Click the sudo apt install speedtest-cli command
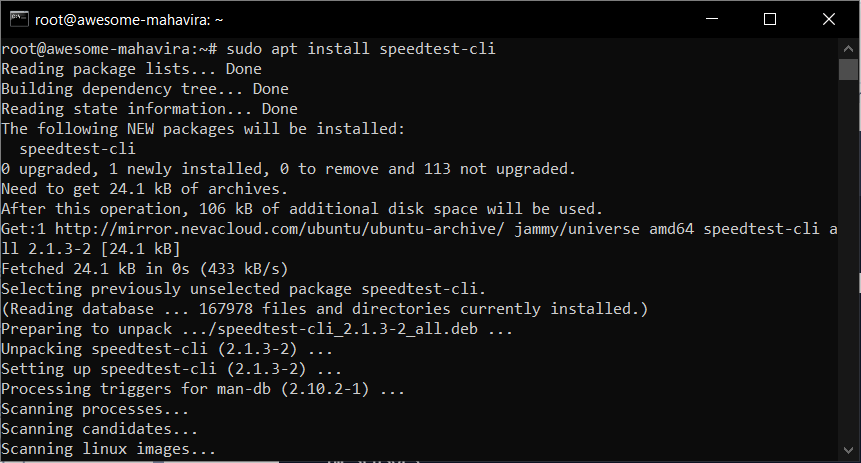This screenshot has width=861, height=463. click(x=361, y=49)
